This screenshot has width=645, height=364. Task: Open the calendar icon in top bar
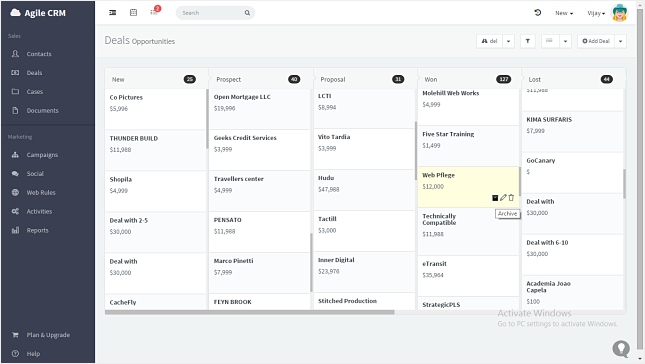pyautogui.click(x=133, y=13)
